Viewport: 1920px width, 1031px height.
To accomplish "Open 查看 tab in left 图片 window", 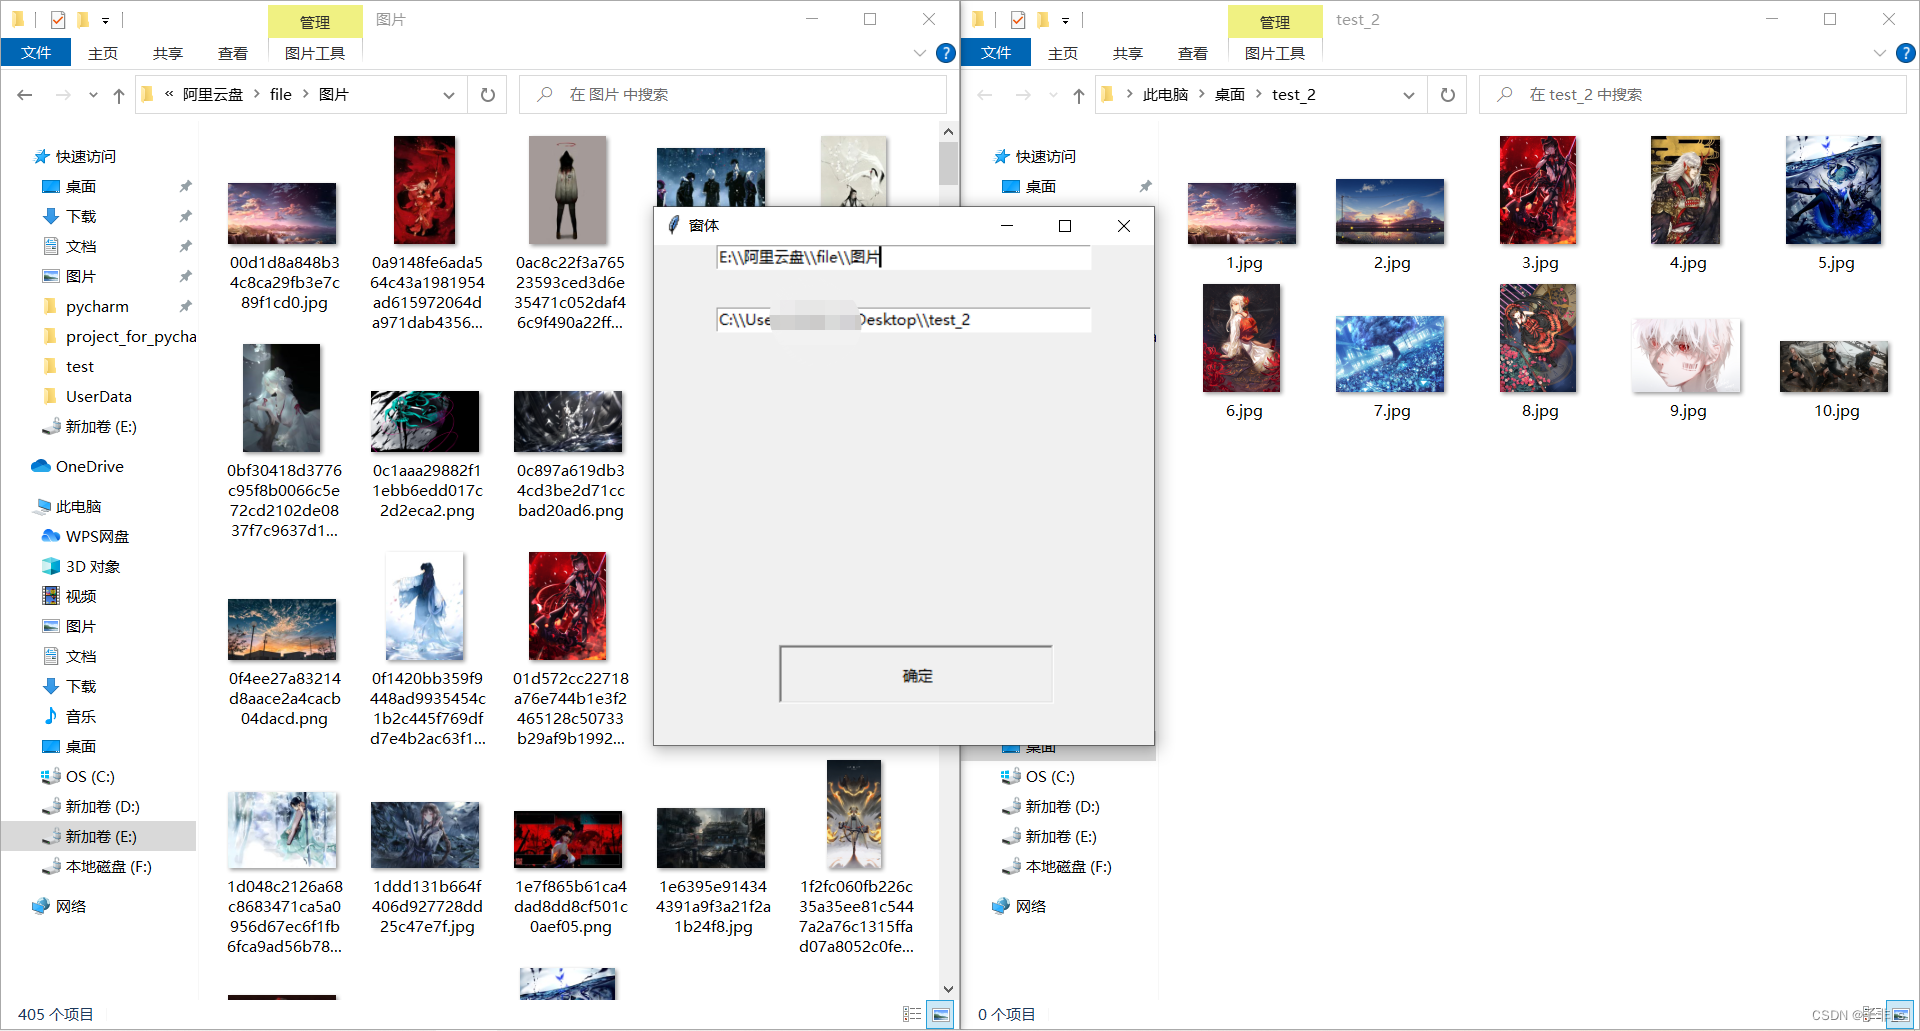I will coord(233,53).
